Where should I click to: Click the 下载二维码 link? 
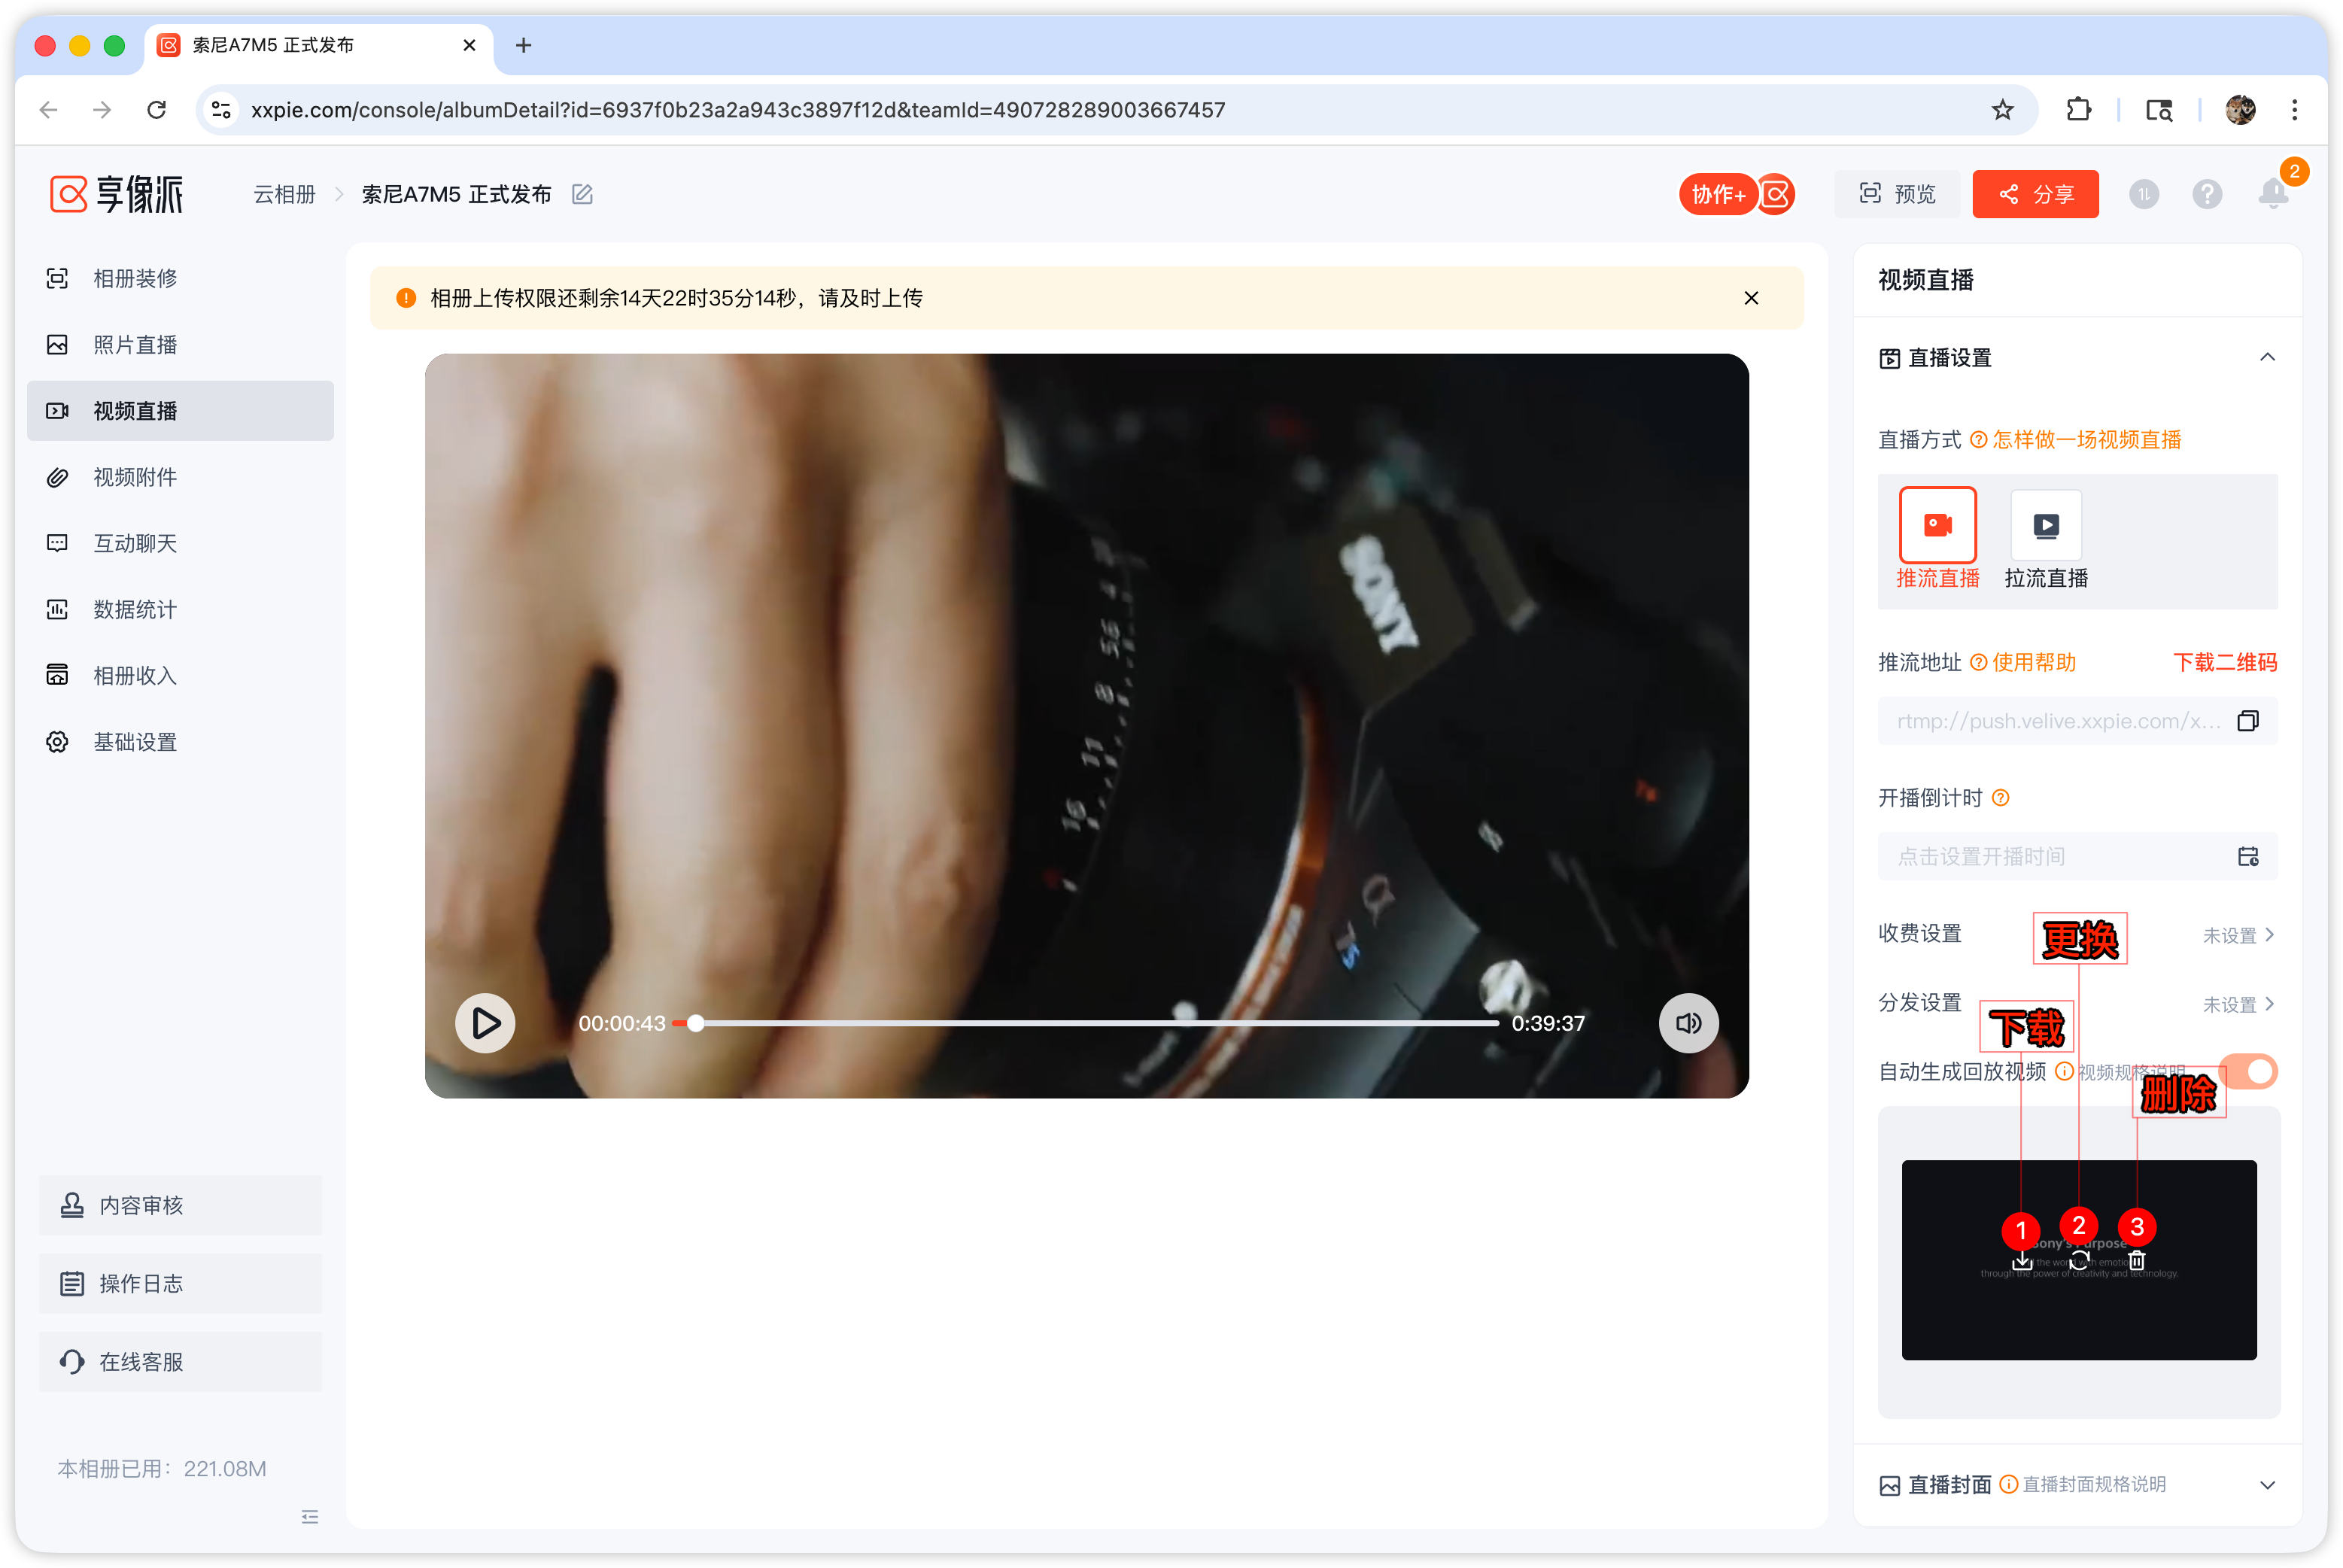[x=2224, y=662]
